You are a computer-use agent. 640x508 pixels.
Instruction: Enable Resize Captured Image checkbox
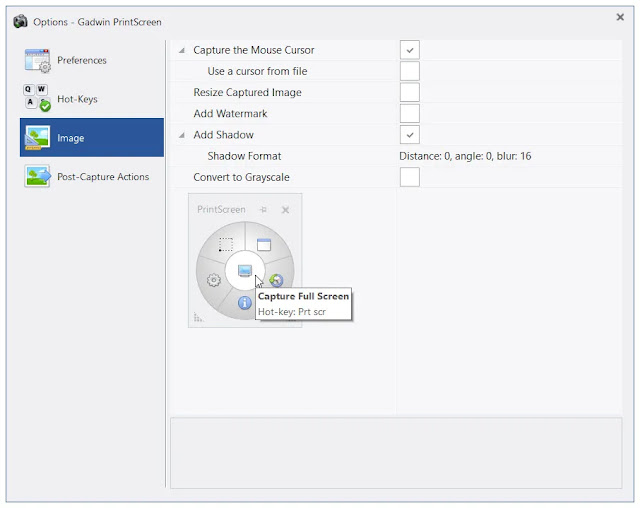coord(409,92)
